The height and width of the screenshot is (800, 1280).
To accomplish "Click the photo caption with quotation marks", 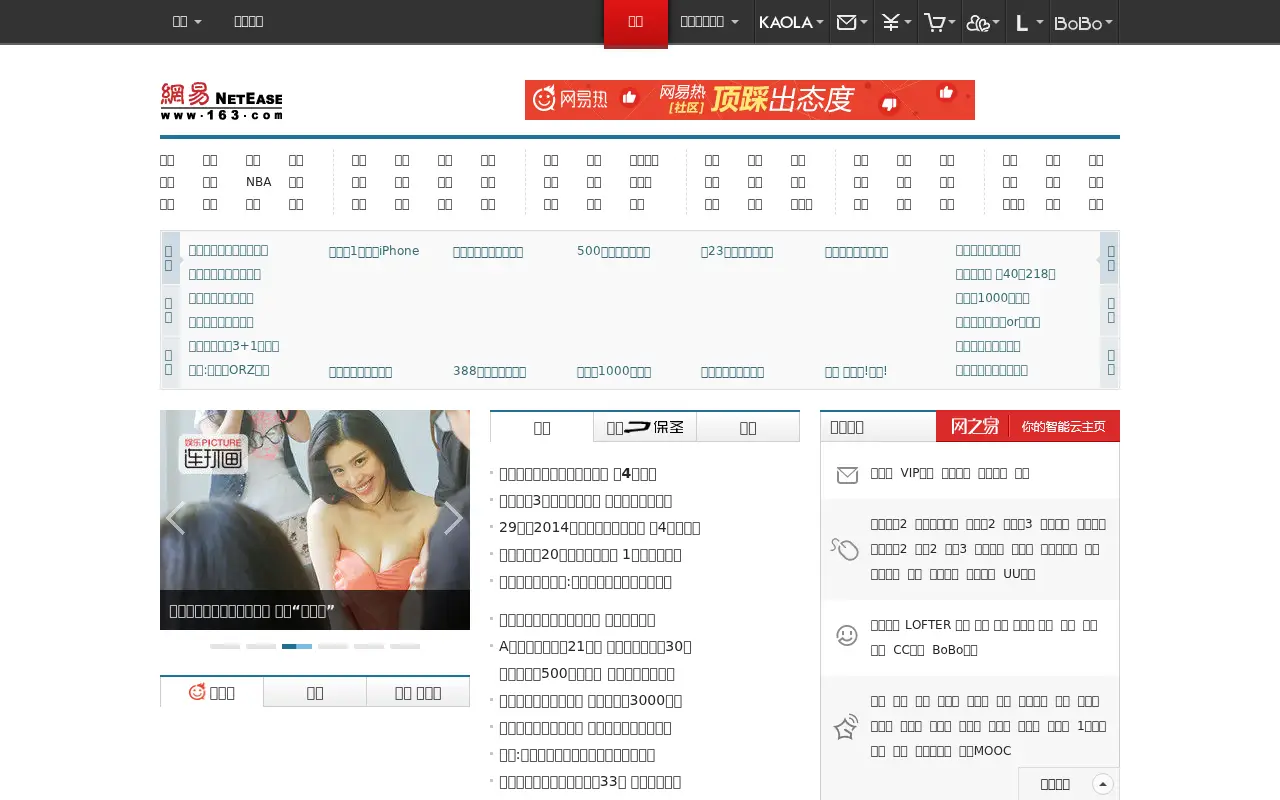I will pos(251,611).
